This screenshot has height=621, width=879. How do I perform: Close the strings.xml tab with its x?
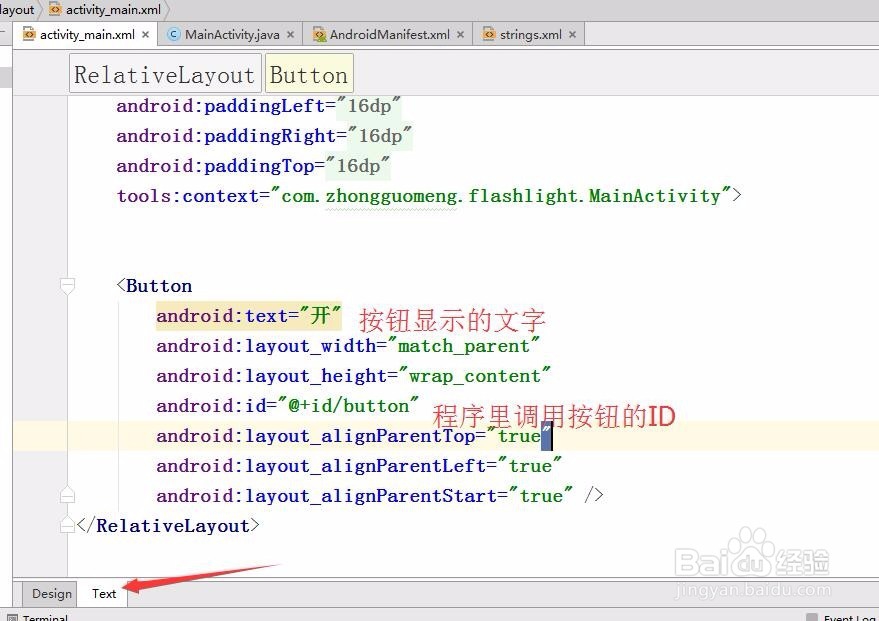(x=572, y=33)
